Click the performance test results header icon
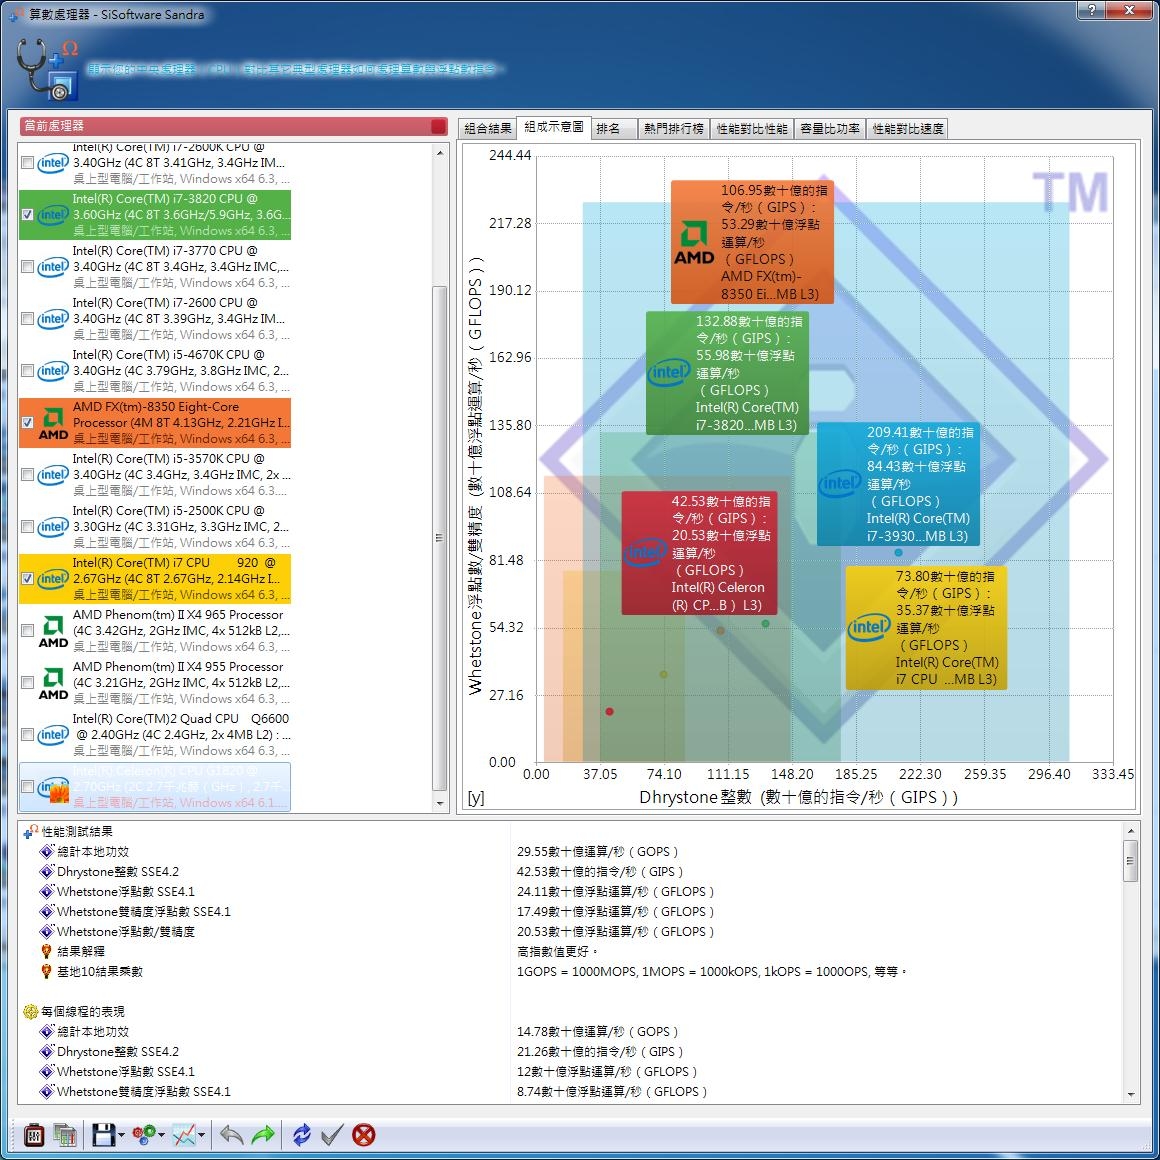 click(x=30, y=832)
